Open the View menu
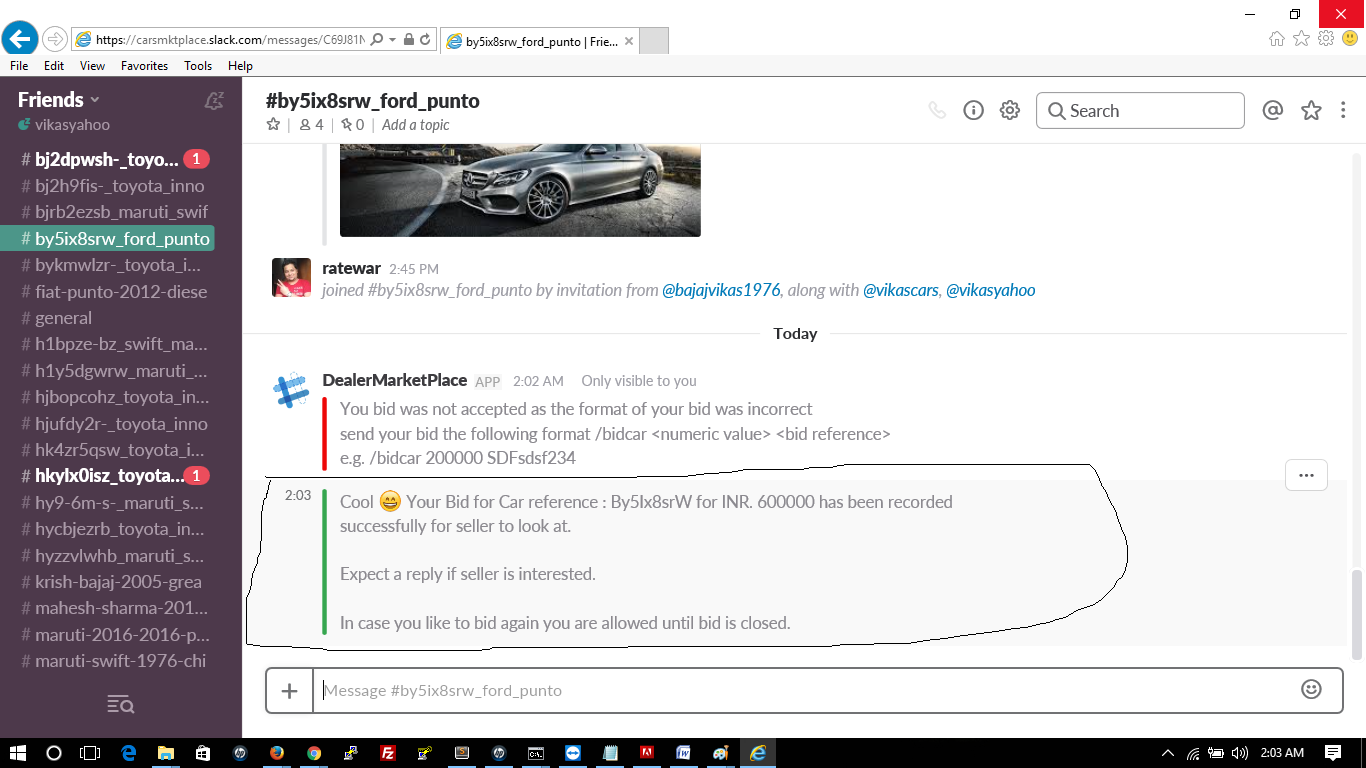 click(x=92, y=66)
